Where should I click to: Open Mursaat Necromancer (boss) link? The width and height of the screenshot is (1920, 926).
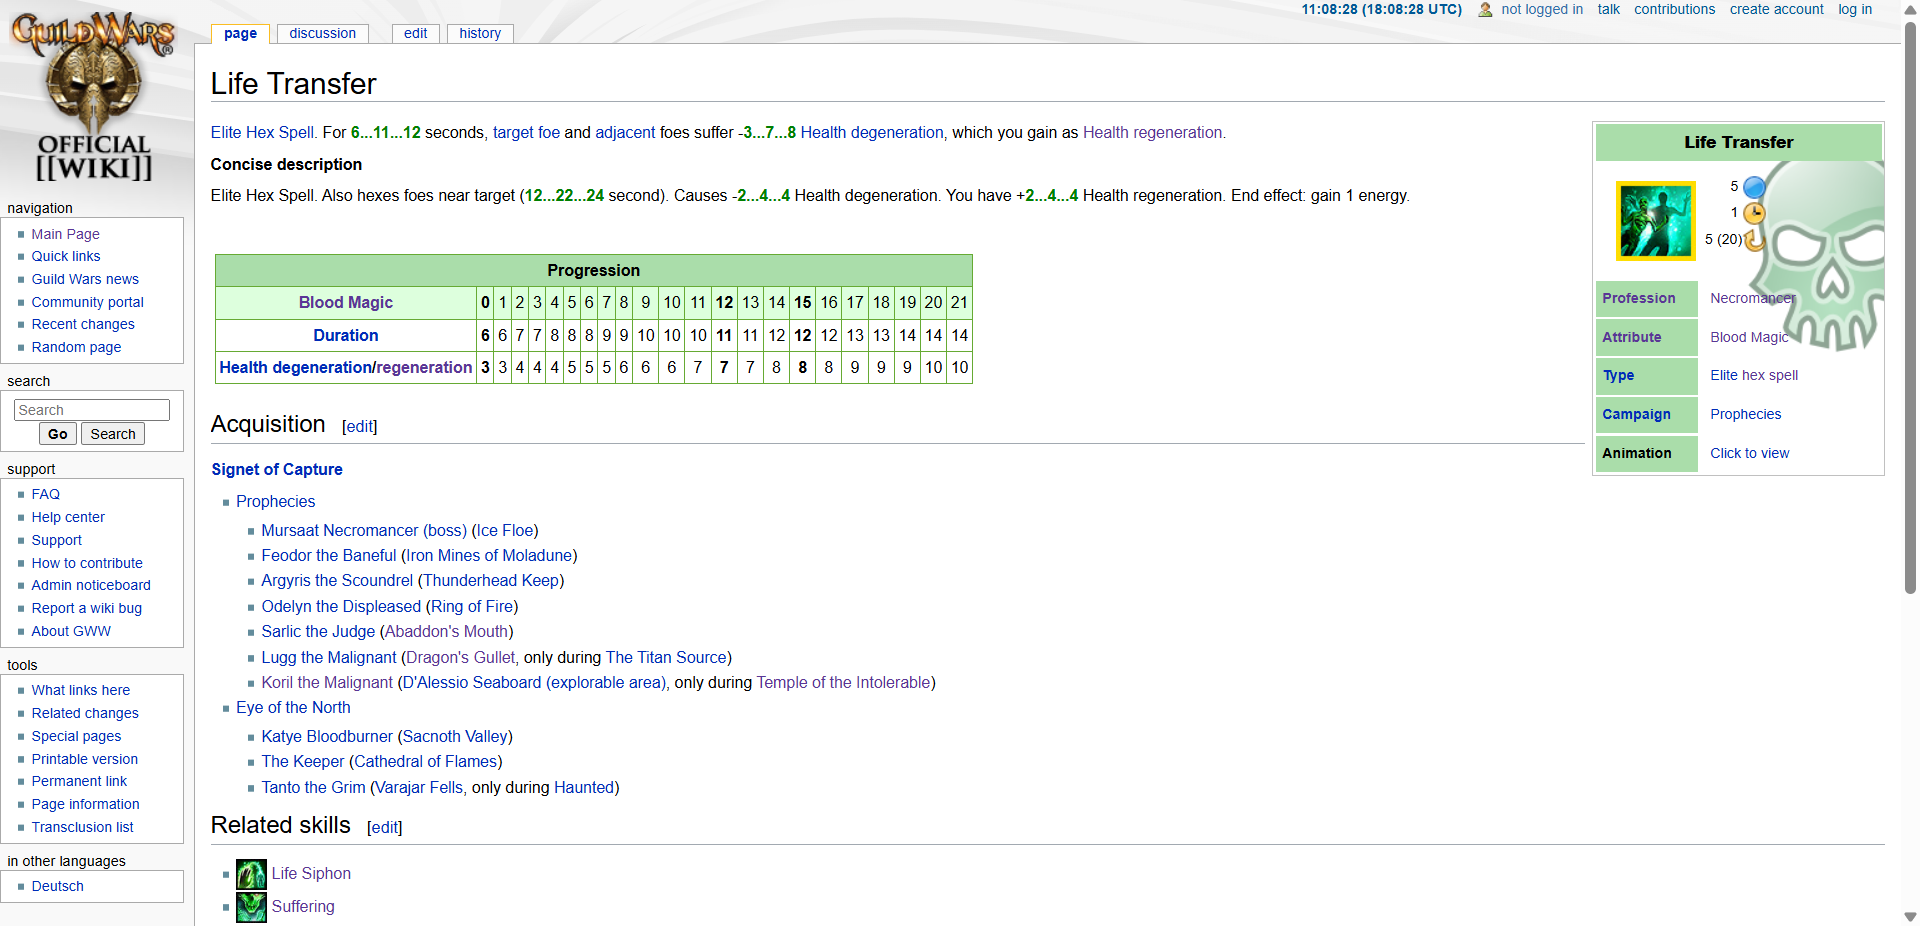(x=364, y=530)
